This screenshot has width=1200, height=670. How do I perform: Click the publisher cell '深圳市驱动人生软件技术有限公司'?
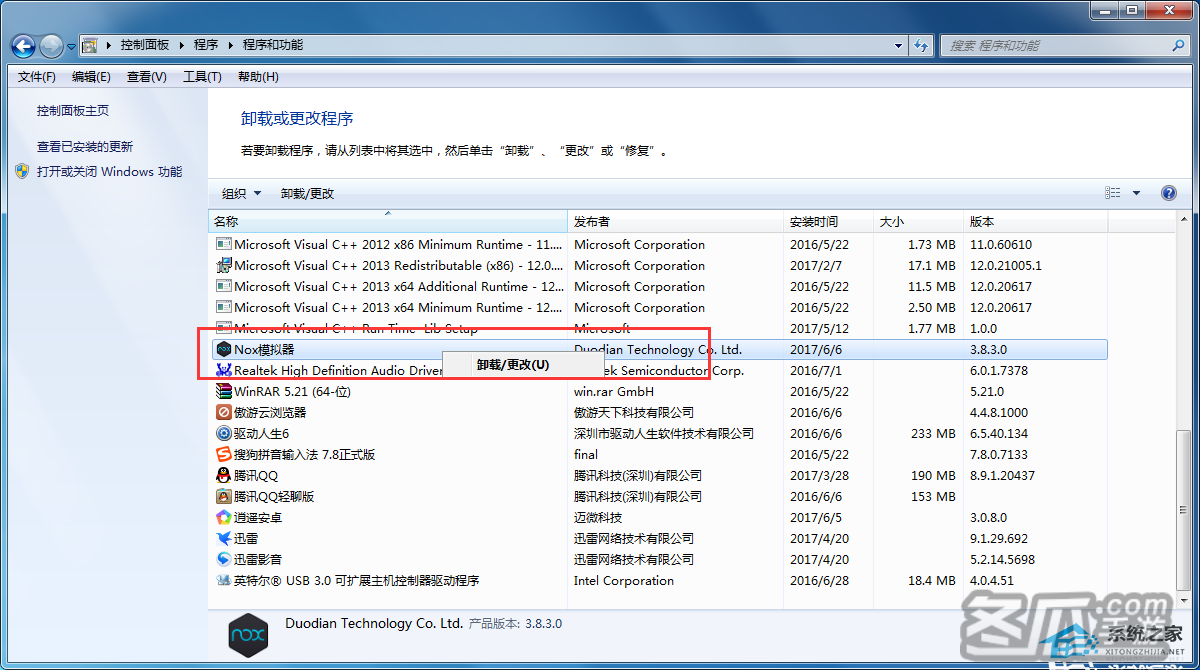(664, 434)
